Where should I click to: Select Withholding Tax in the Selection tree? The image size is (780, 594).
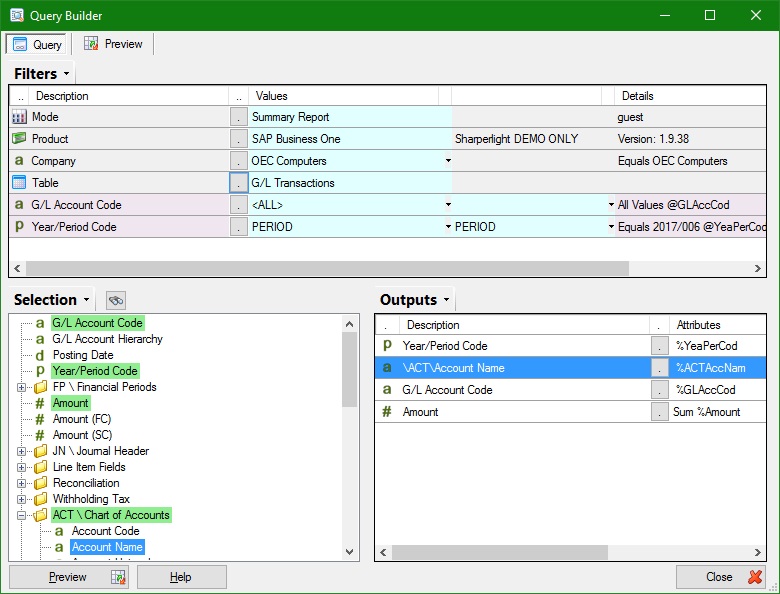pos(91,499)
